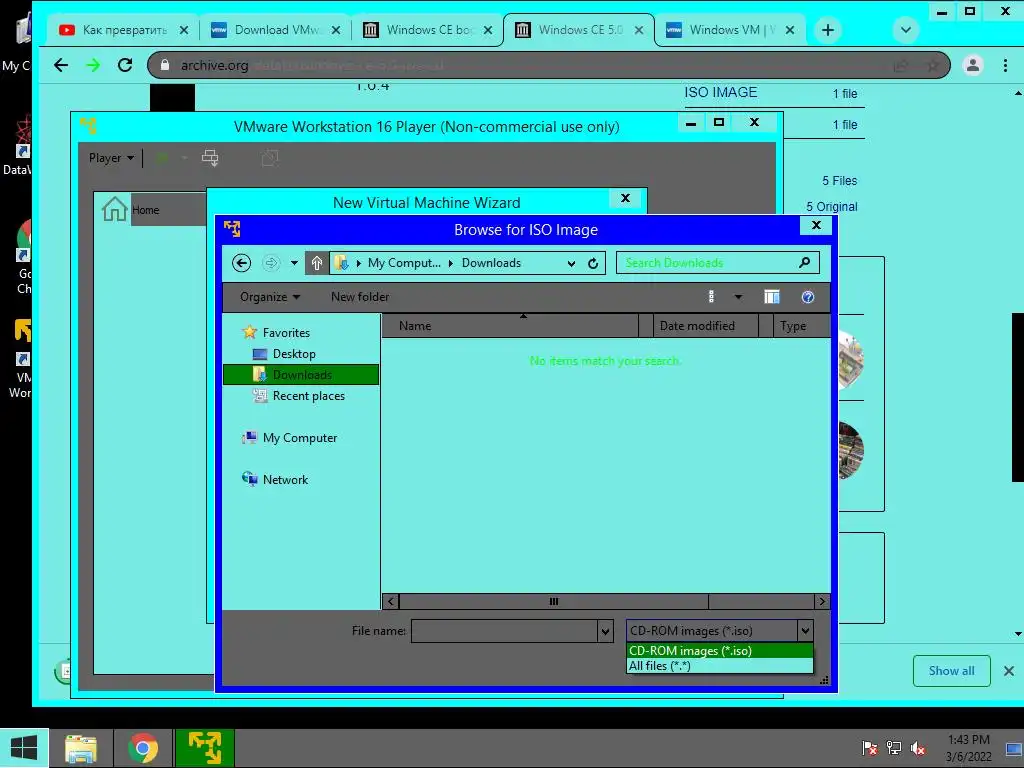This screenshot has height=768, width=1024.
Task: Show the preview pane
Action: coord(771,297)
